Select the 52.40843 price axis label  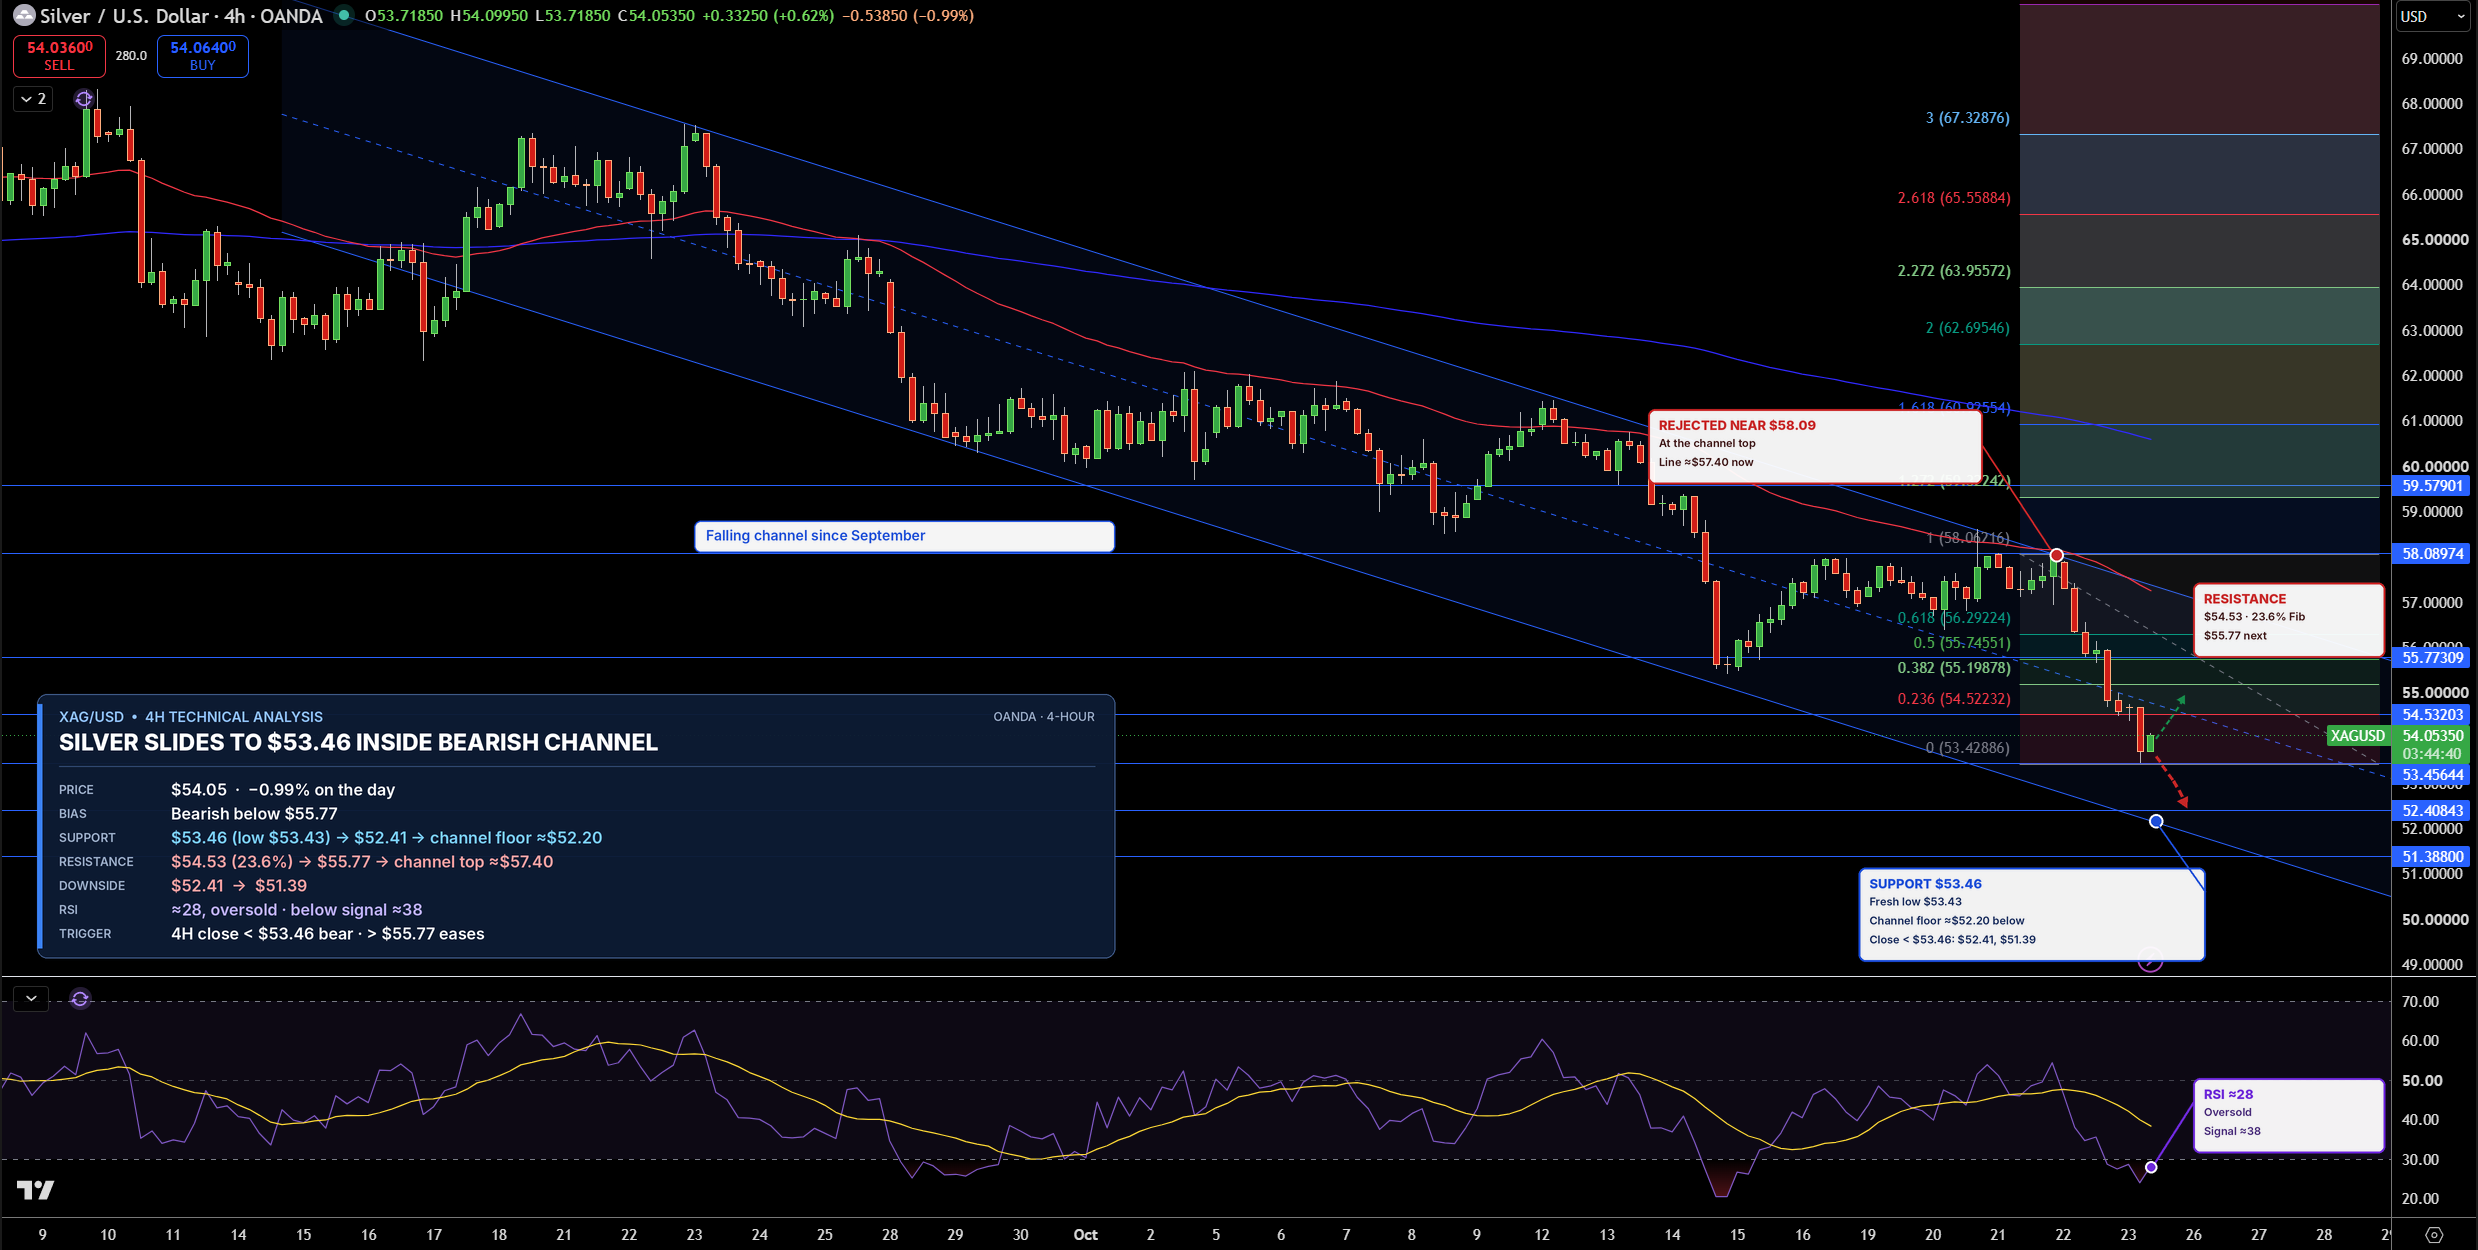click(2432, 811)
